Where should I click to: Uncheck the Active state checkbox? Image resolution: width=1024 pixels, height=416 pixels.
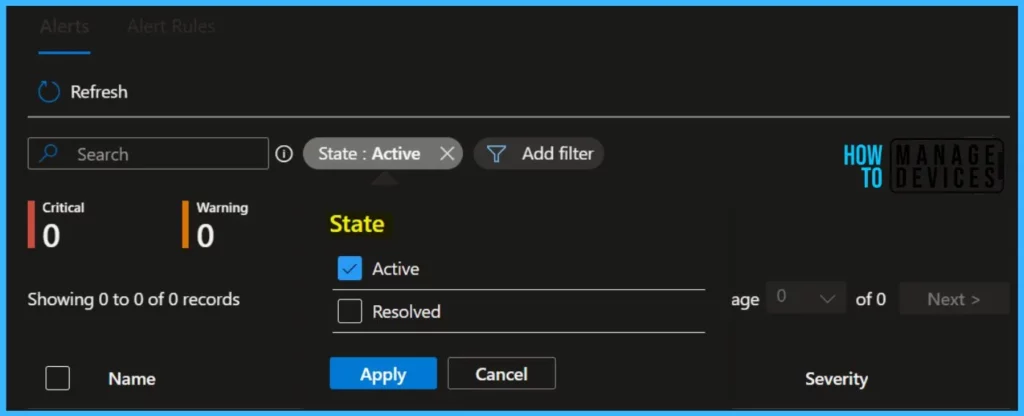pos(350,268)
